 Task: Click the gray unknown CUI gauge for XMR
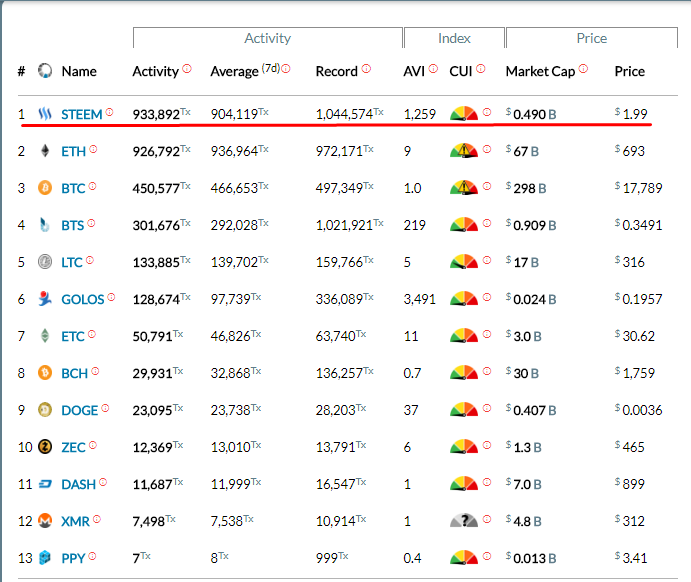464,520
